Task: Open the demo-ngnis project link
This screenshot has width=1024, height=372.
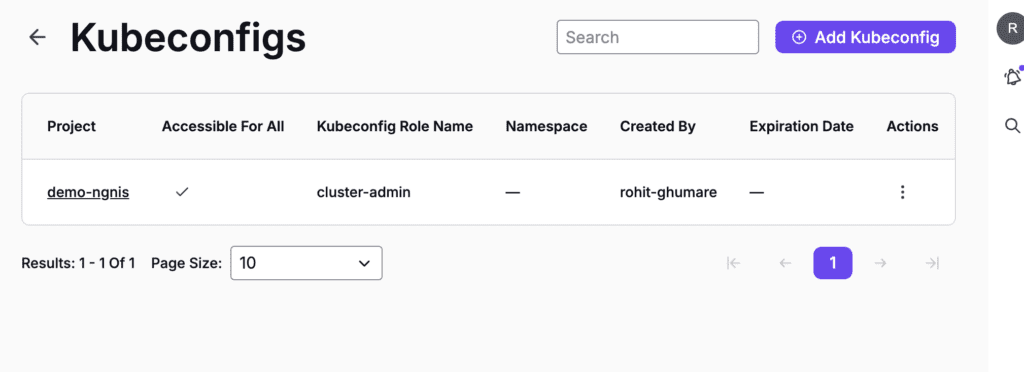Action: pyautogui.click(x=88, y=193)
